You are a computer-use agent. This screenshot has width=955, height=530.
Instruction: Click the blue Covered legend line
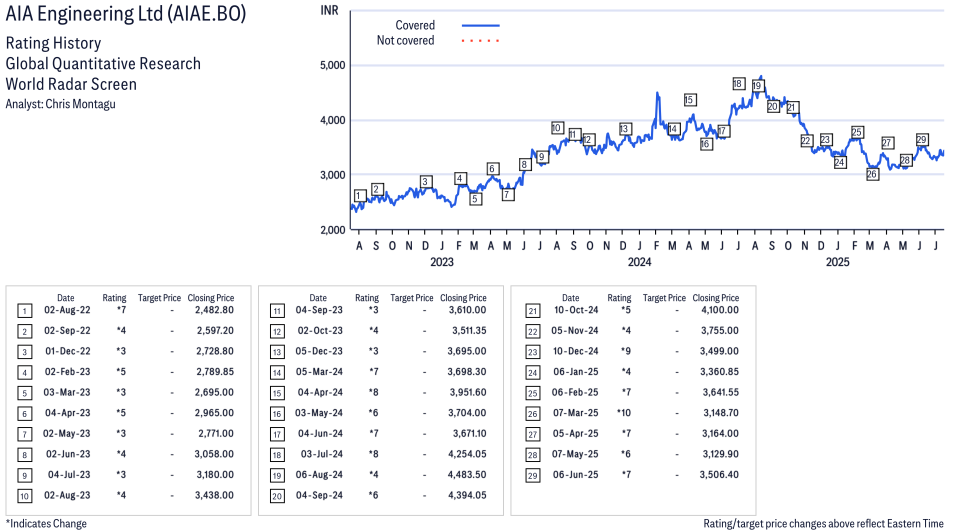click(481, 26)
